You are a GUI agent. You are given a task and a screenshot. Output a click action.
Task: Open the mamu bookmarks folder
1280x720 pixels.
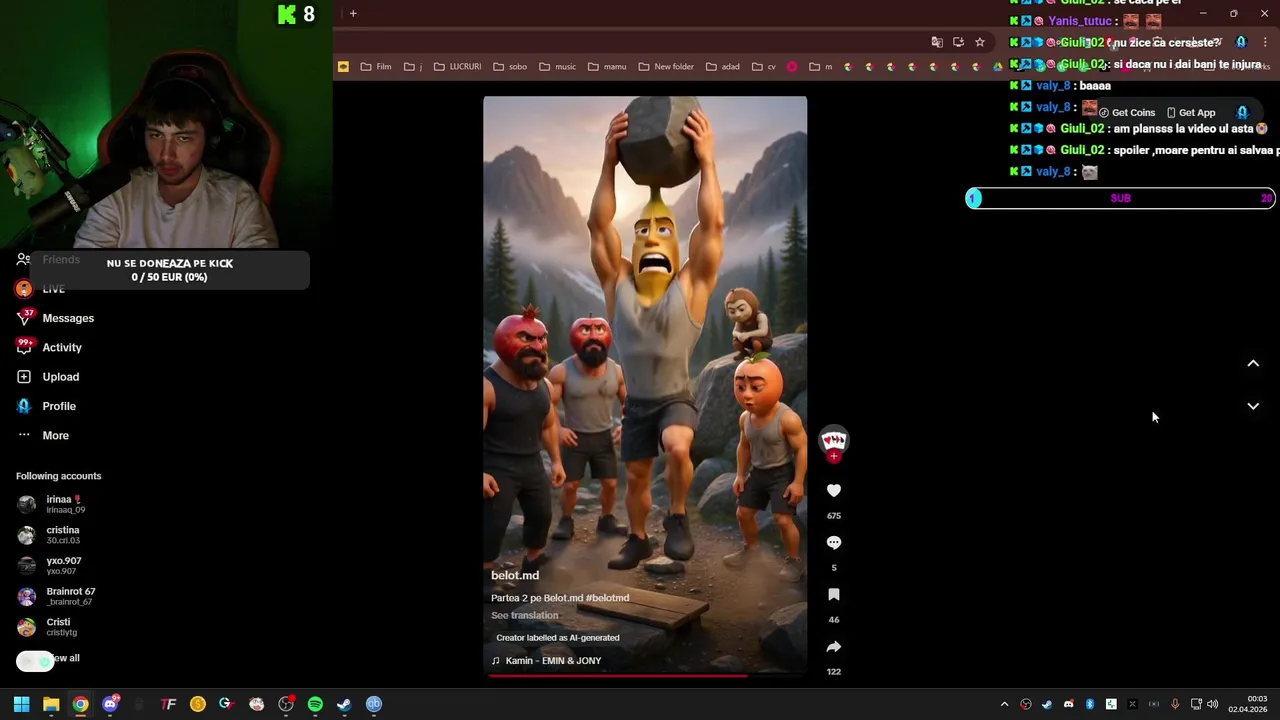tap(607, 67)
